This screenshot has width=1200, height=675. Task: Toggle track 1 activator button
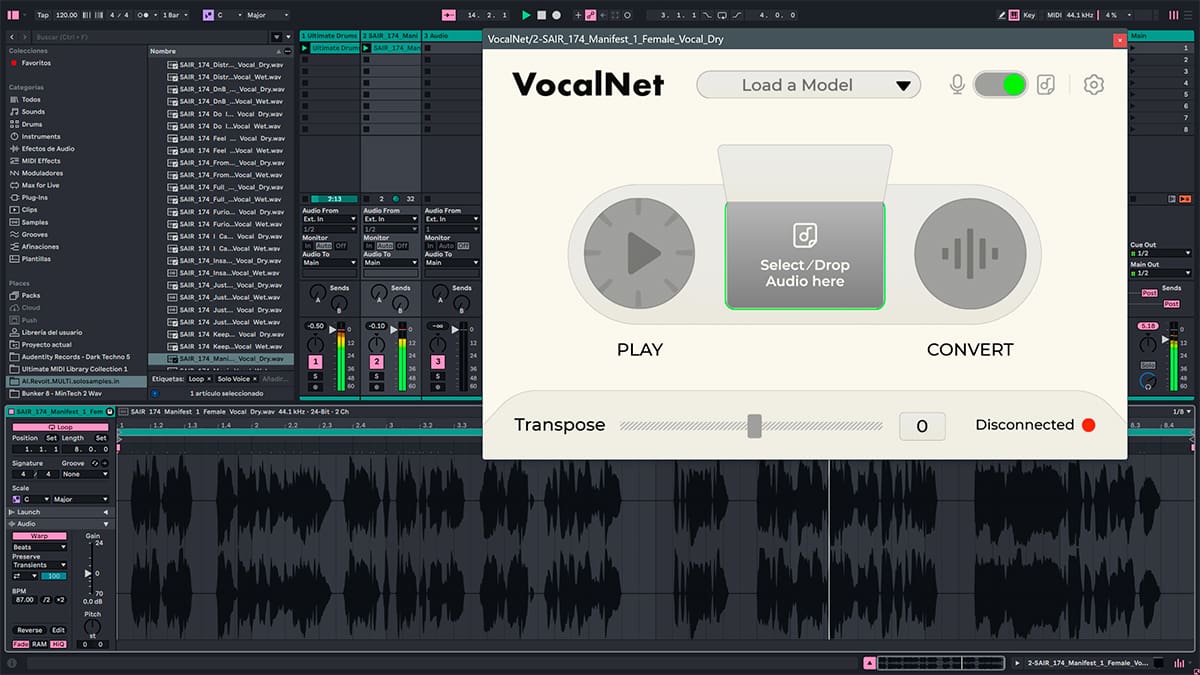click(315, 362)
